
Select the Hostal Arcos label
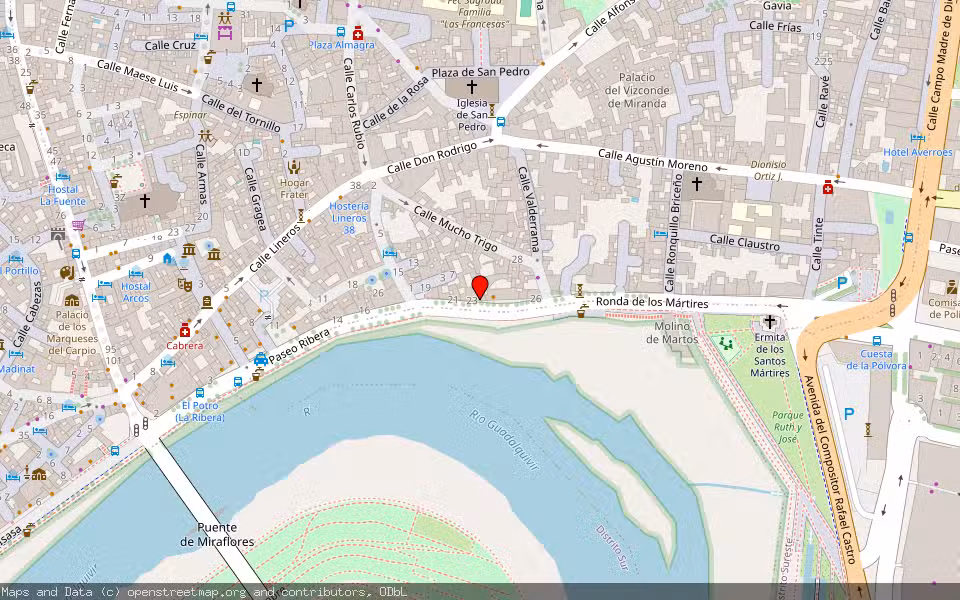point(135,292)
